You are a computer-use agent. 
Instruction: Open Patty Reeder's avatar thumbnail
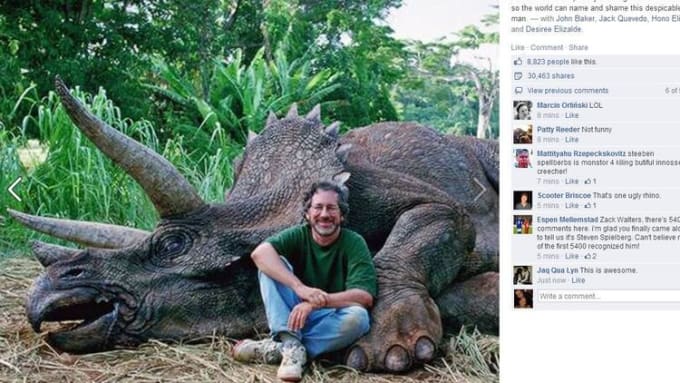(x=523, y=134)
